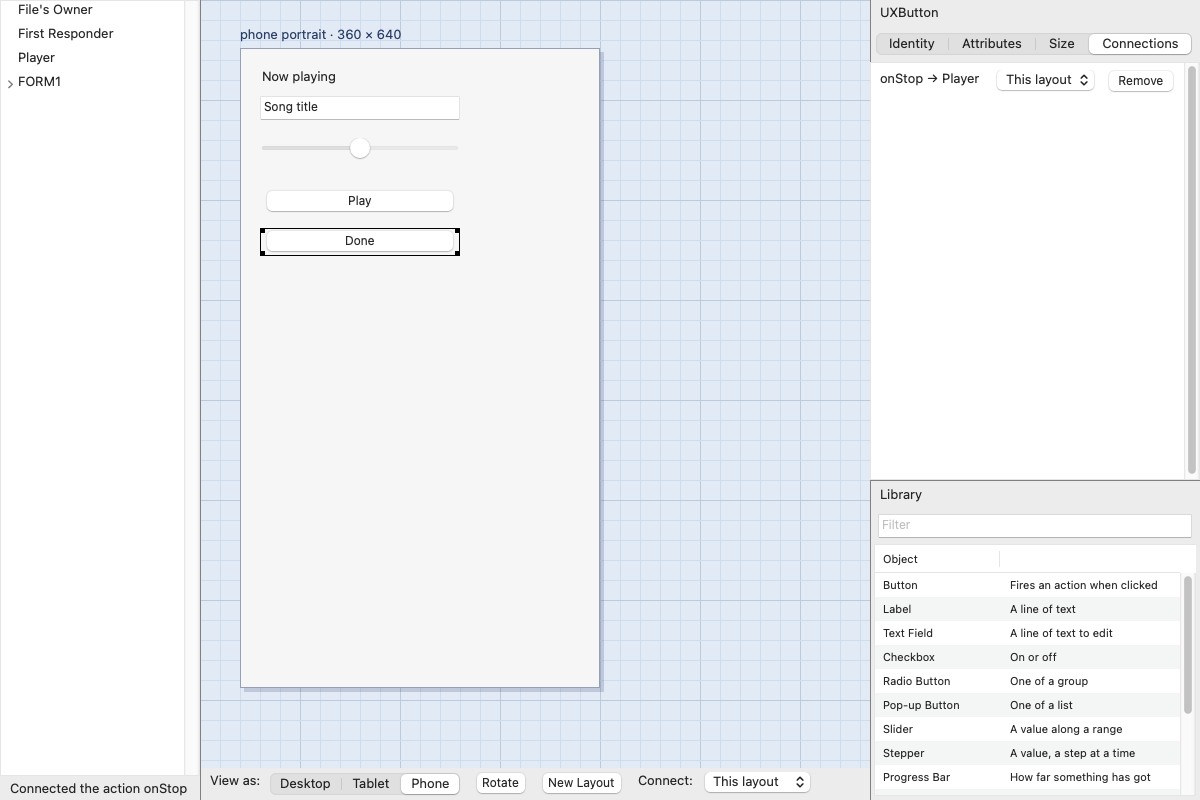Switch to the Connections tab
This screenshot has height=800, width=1200.
coord(1140,44)
